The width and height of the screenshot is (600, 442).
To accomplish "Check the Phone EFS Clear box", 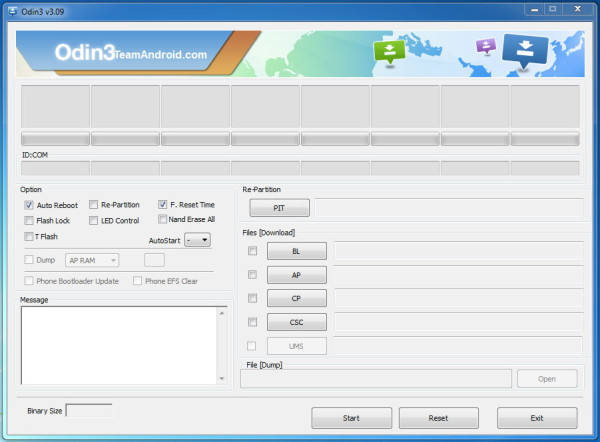I will tap(137, 281).
